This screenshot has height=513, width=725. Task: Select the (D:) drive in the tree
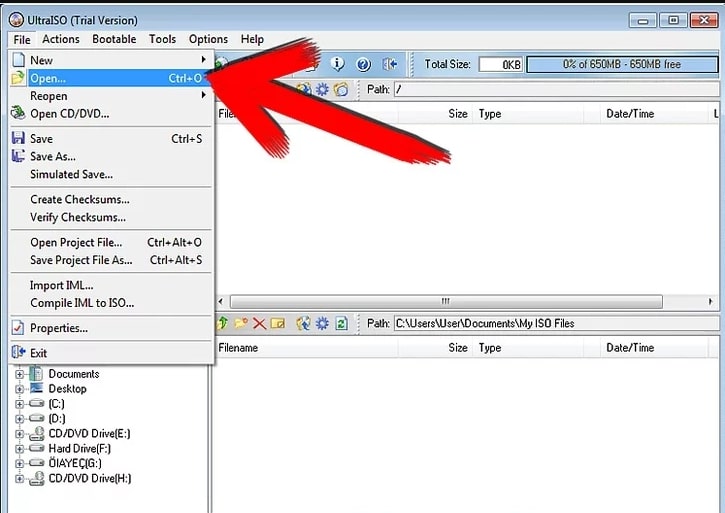coord(57,419)
